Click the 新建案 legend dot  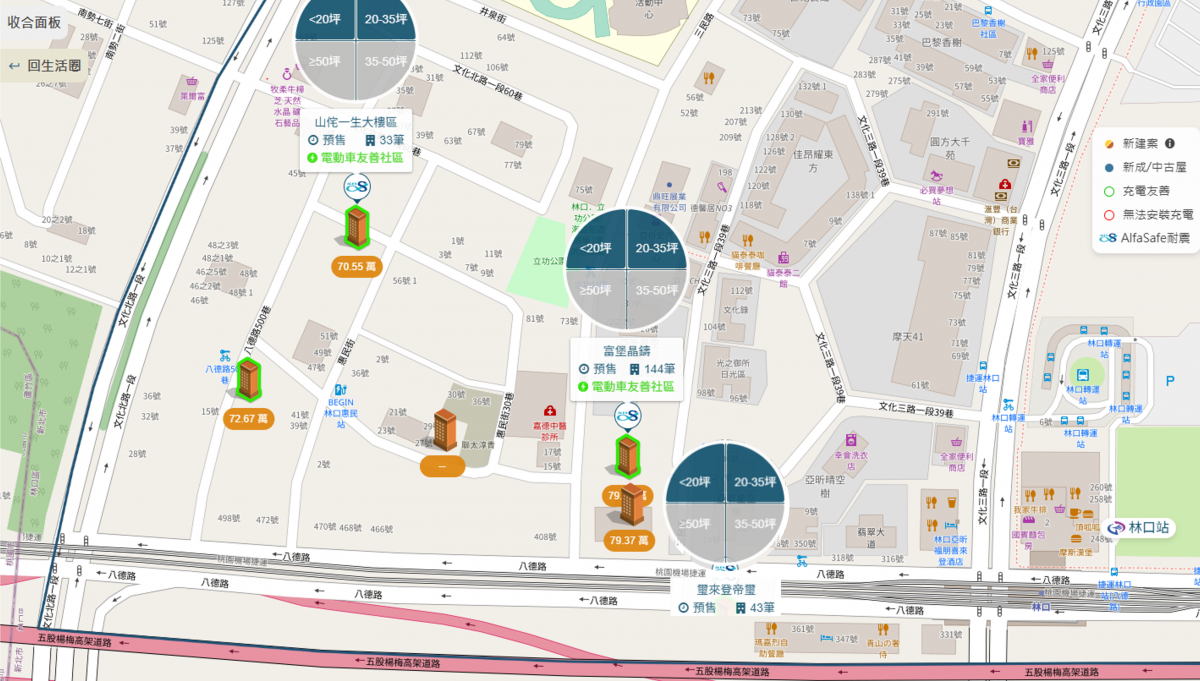pyautogui.click(x=1108, y=144)
